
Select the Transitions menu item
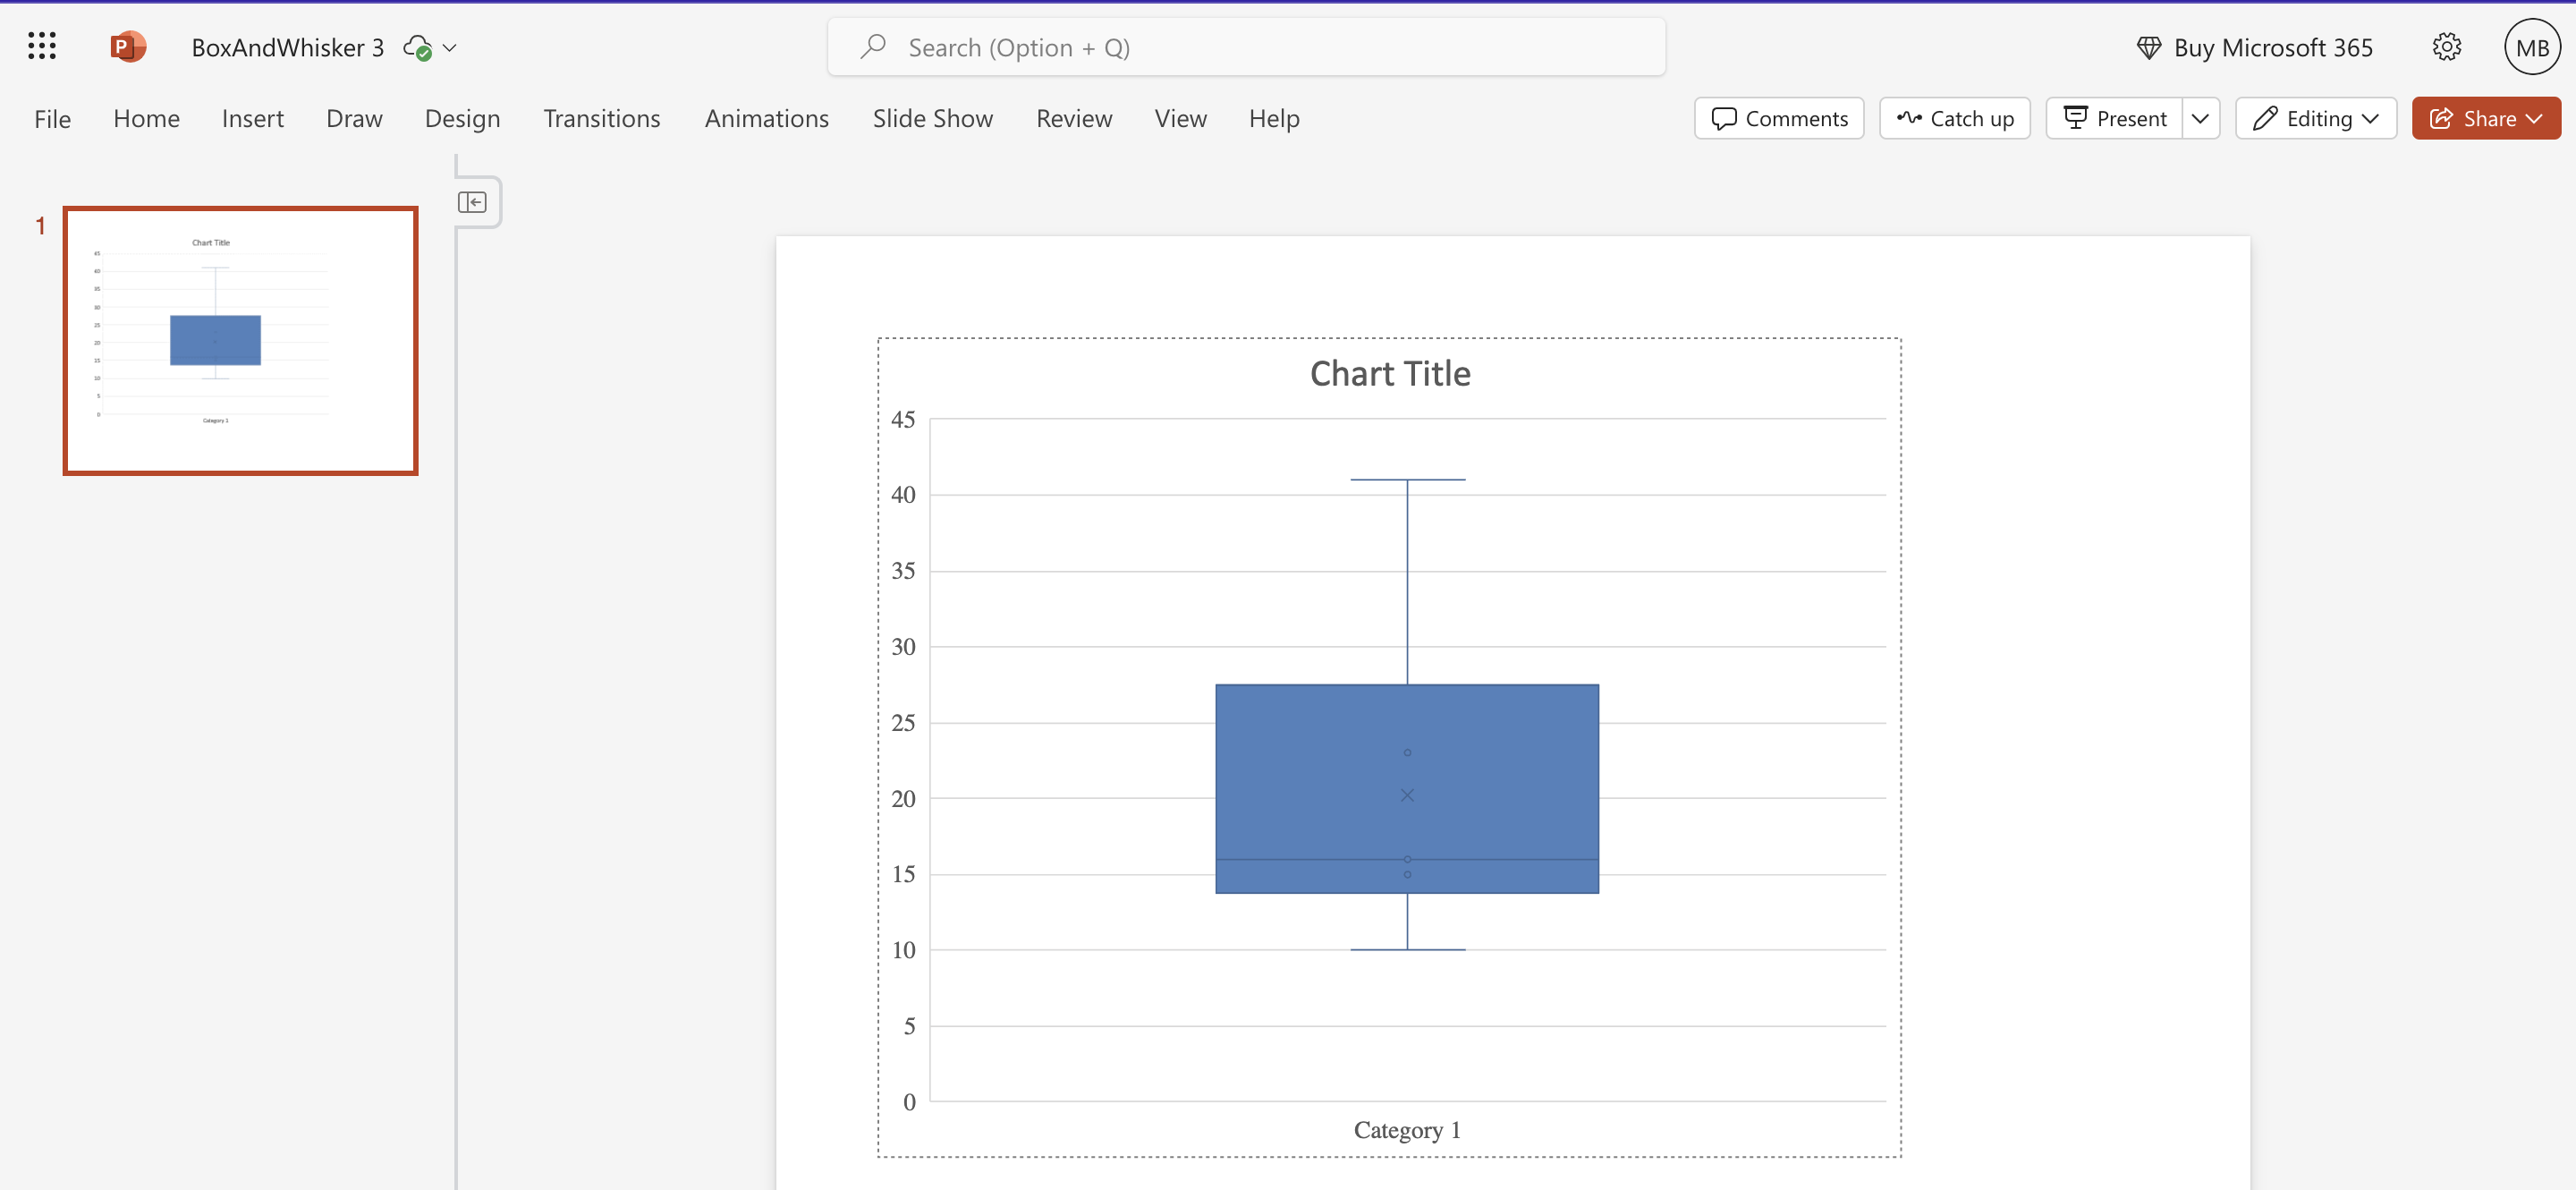601,116
